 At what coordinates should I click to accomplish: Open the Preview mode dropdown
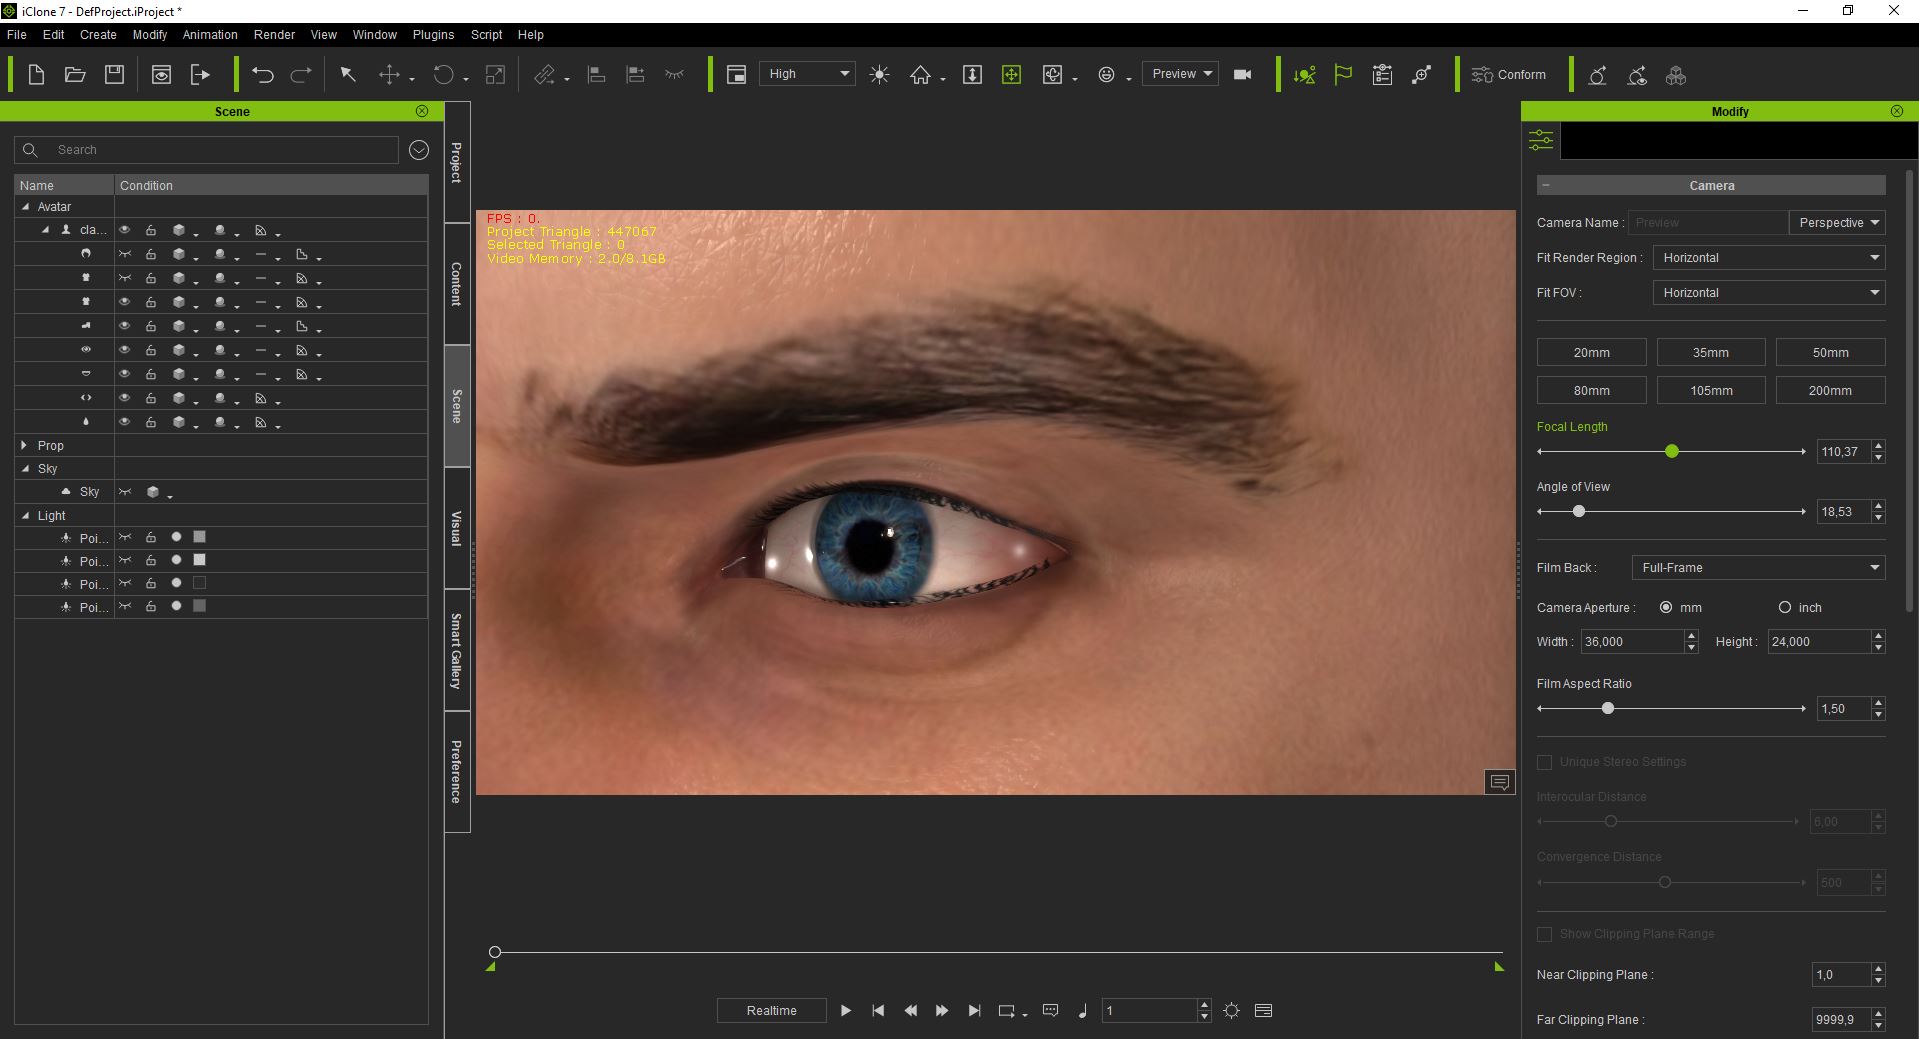click(x=1181, y=74)
